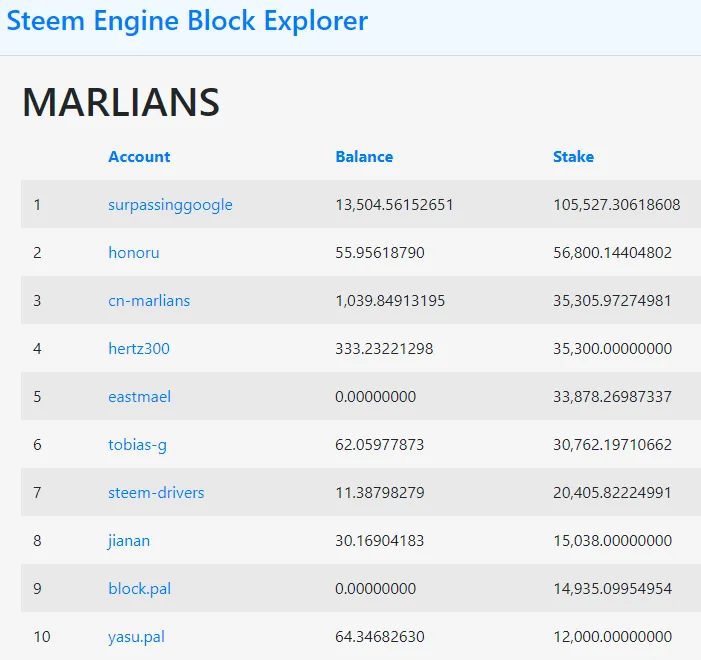Image resolution: width=701 pixels, height=660 pixels.
Task: Select rank number 1 in surpassinggoogle row
Action: (x=37, y=205)
